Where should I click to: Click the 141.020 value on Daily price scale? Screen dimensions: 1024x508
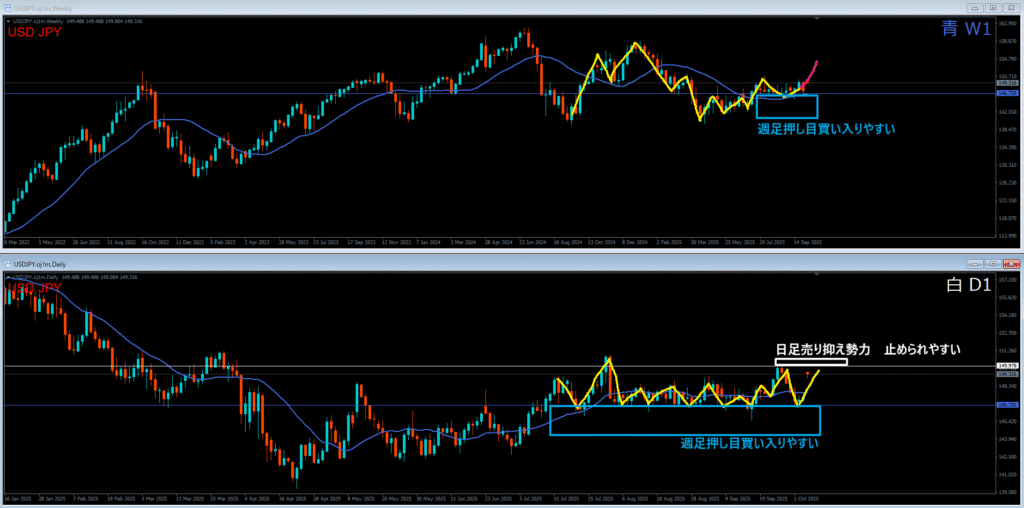[x=1008, y=475]
